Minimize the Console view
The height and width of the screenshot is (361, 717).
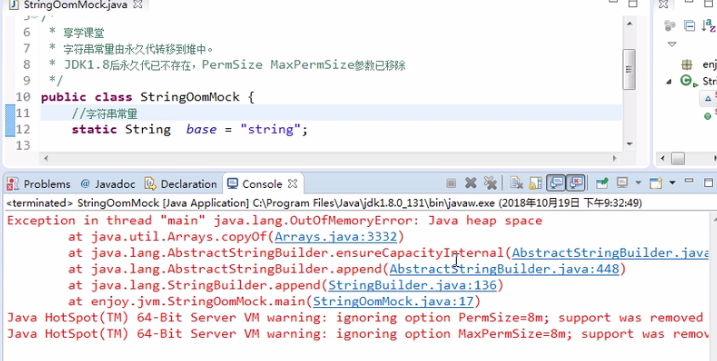pyautogui.click(x=688, y=180)
